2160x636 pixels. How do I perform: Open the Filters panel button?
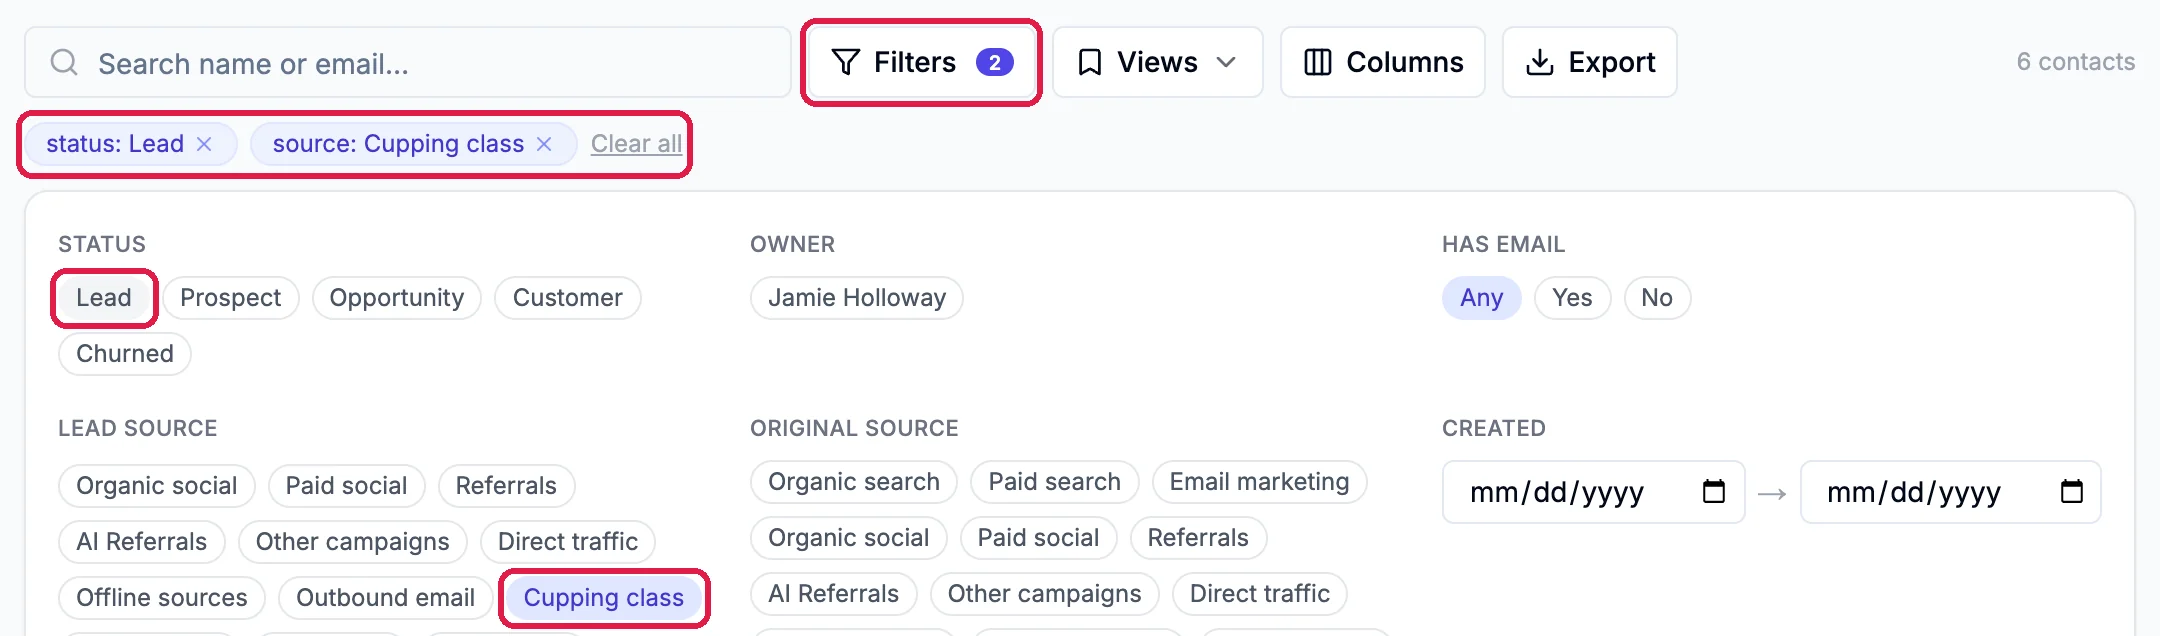921,62
